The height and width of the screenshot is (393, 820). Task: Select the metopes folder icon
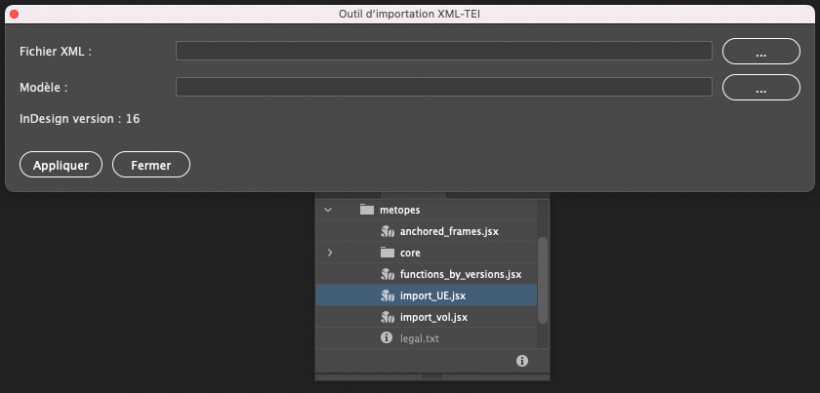click(367, 210)
